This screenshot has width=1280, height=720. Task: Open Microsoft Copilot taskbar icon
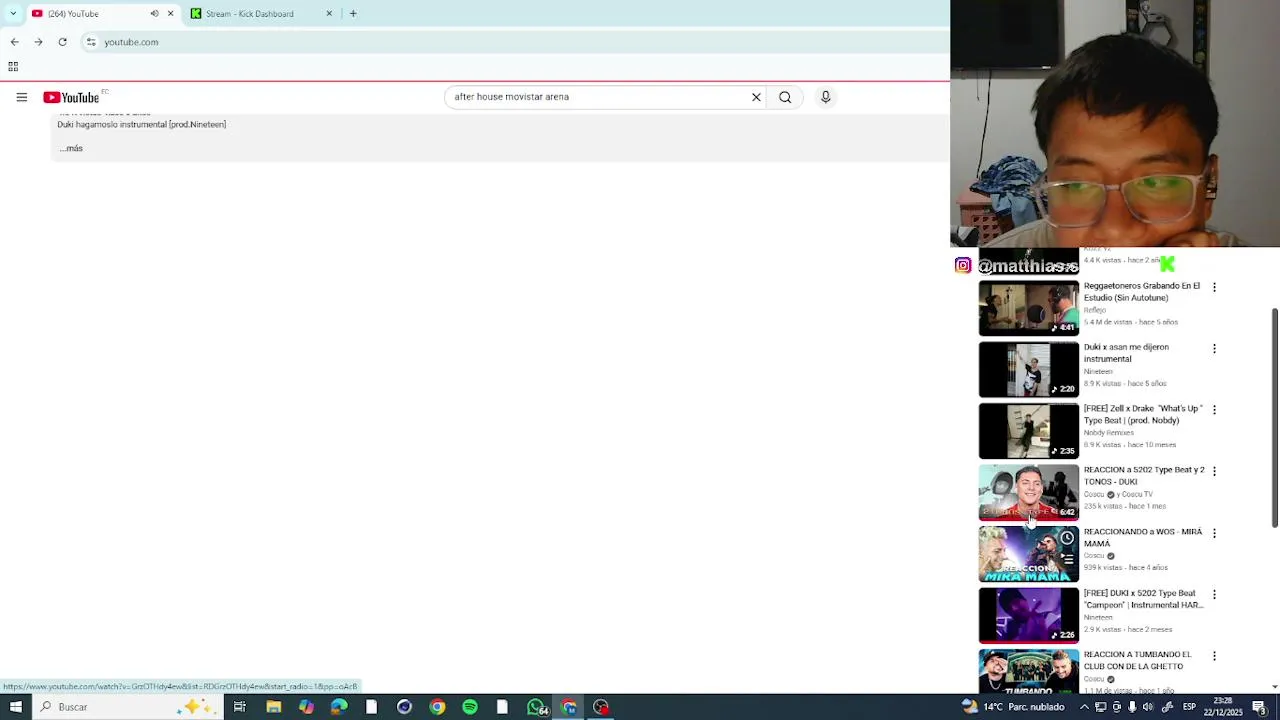306,707
